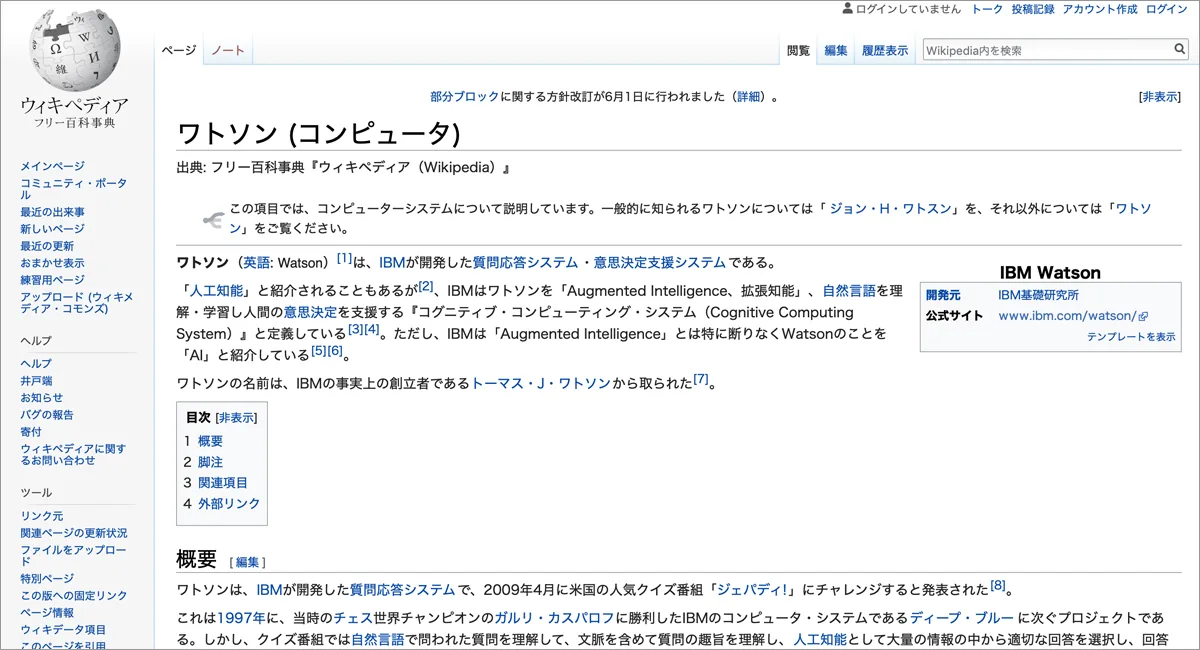Hide the notice with 非表示

point(1160,97)
